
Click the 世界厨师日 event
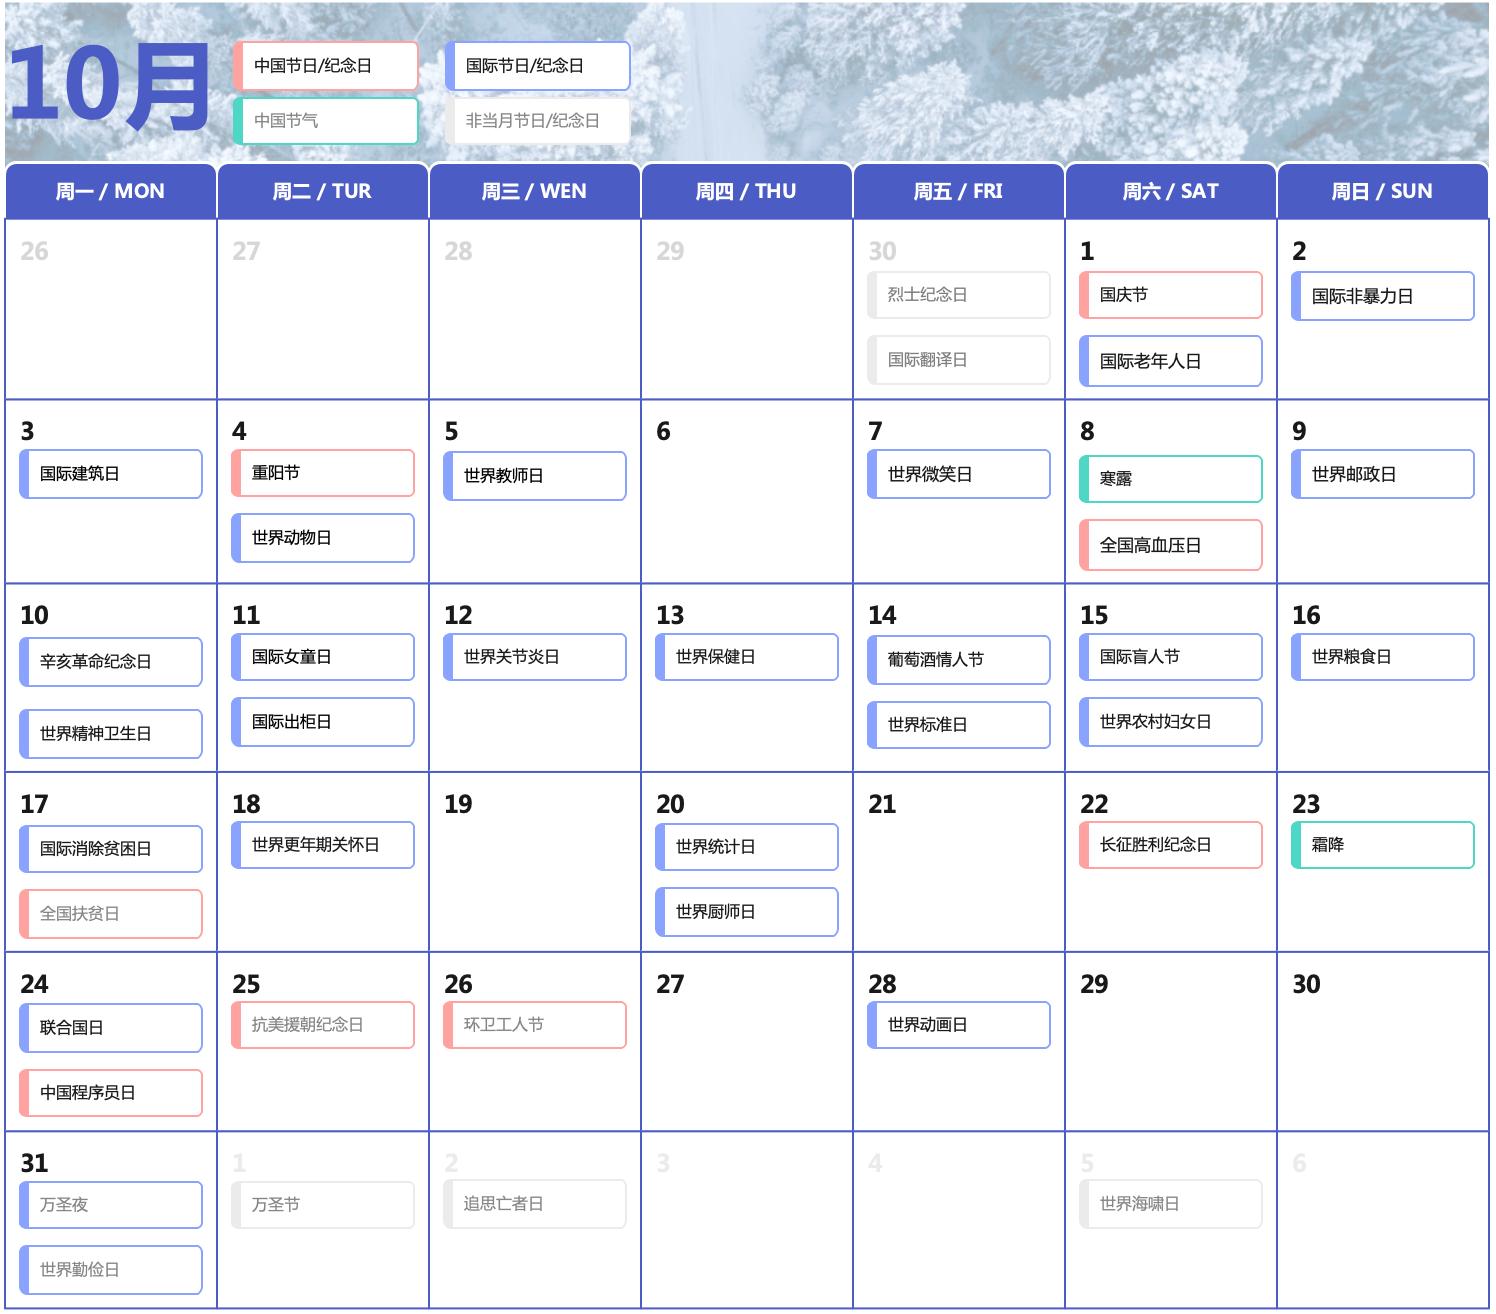pyautogui.click(x=747, y=912)
